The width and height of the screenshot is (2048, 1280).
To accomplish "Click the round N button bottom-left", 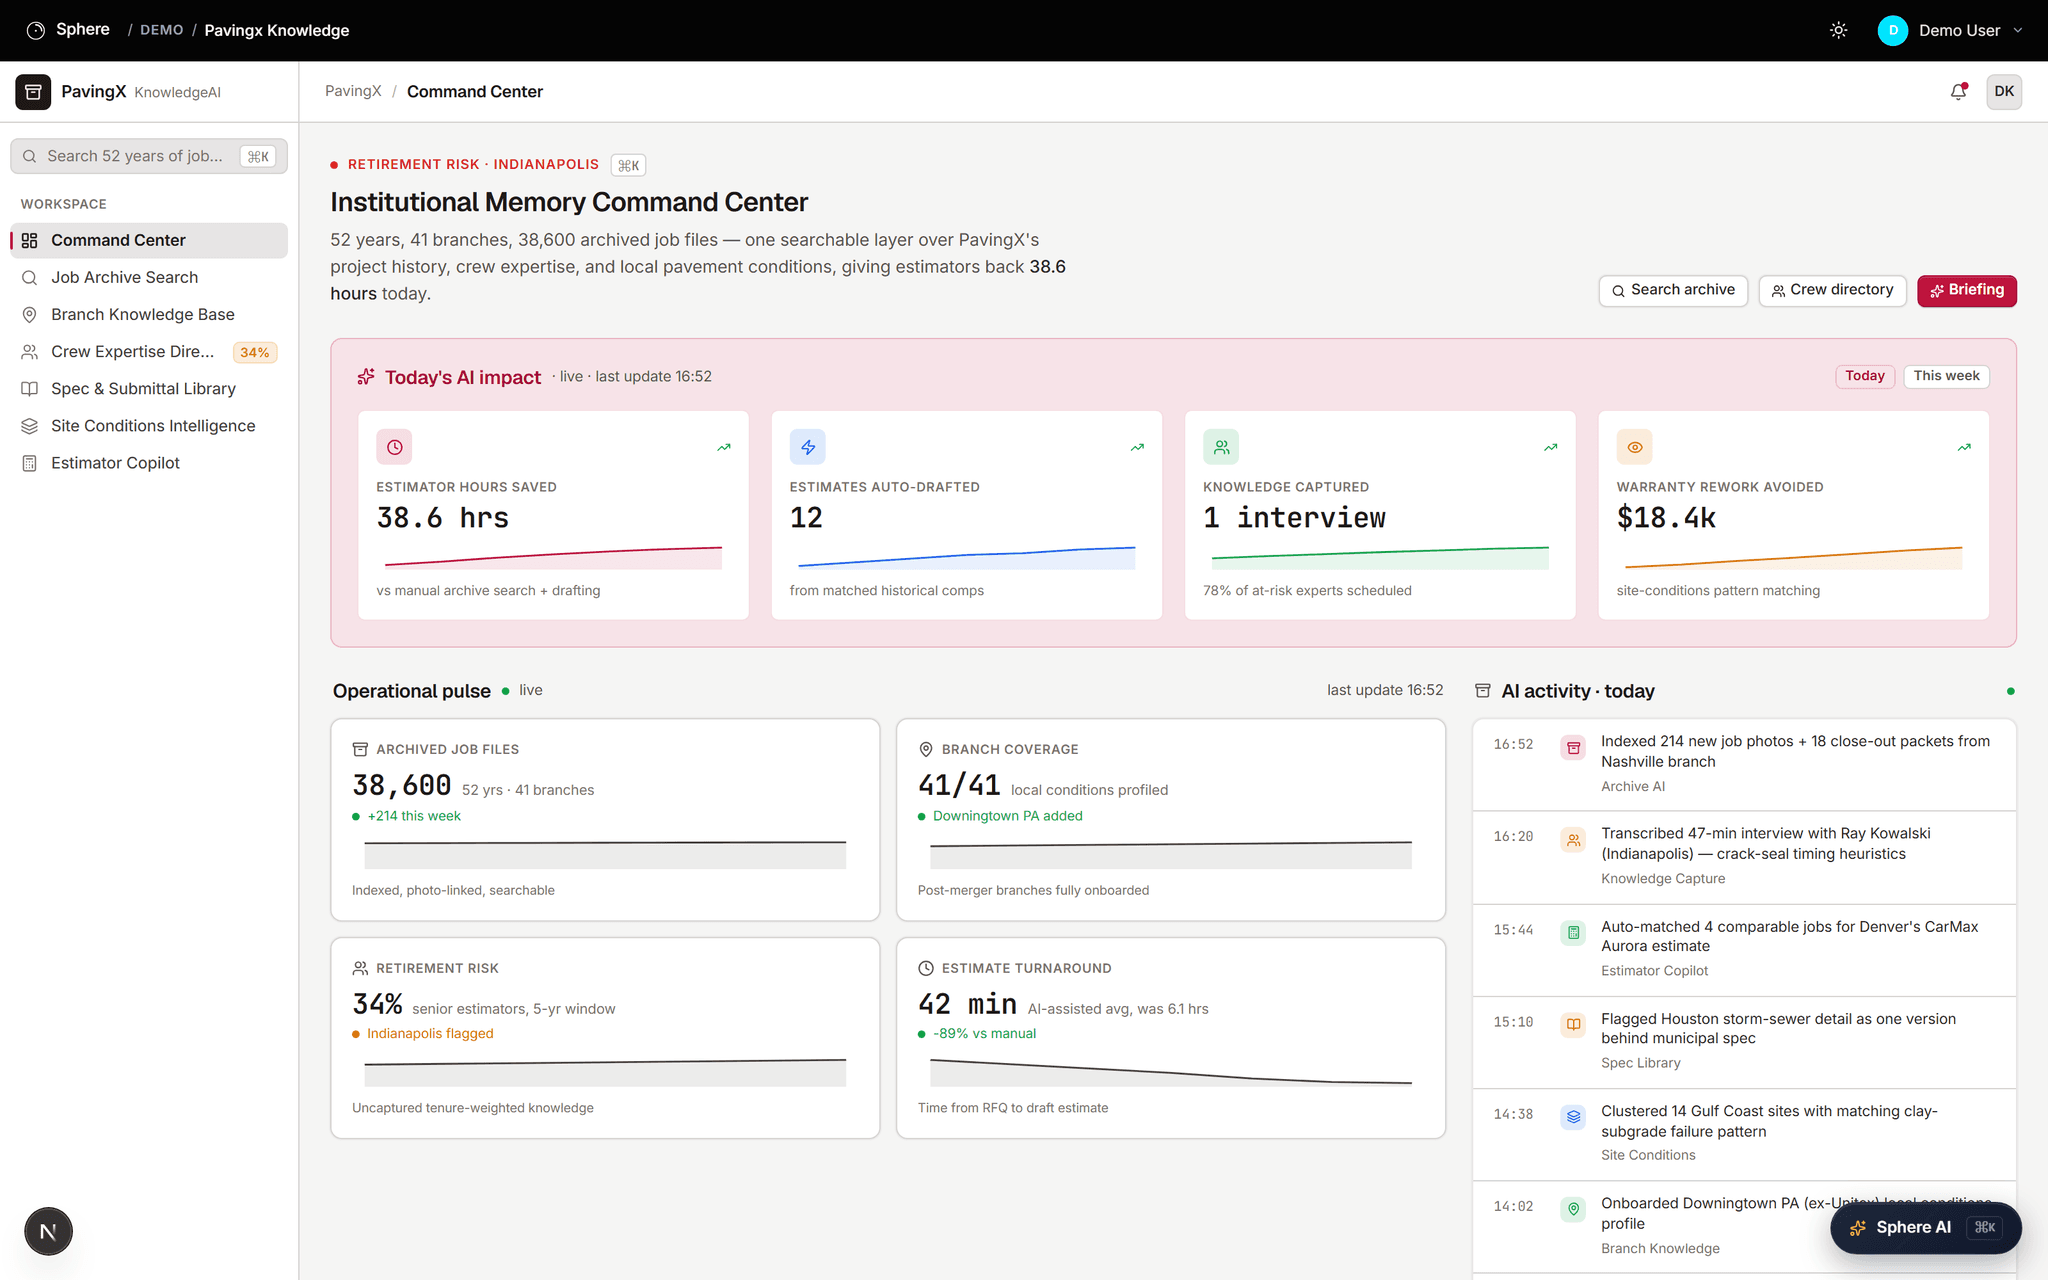I will coord(48,1231).
